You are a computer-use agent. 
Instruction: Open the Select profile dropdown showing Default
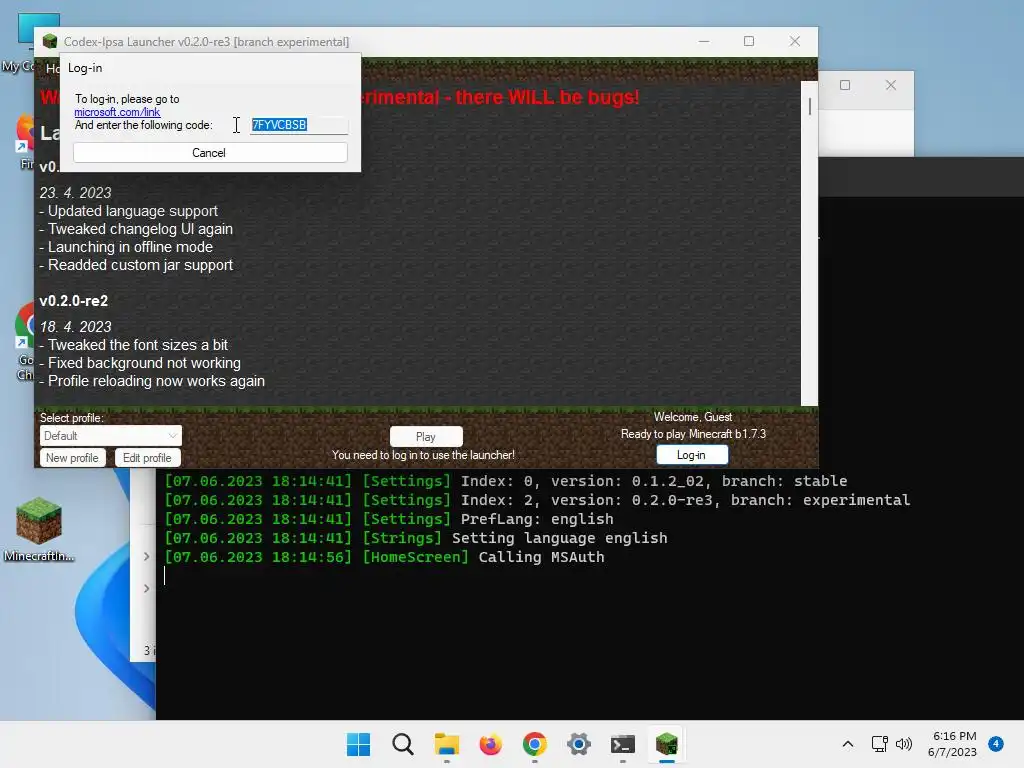[110, 436]
